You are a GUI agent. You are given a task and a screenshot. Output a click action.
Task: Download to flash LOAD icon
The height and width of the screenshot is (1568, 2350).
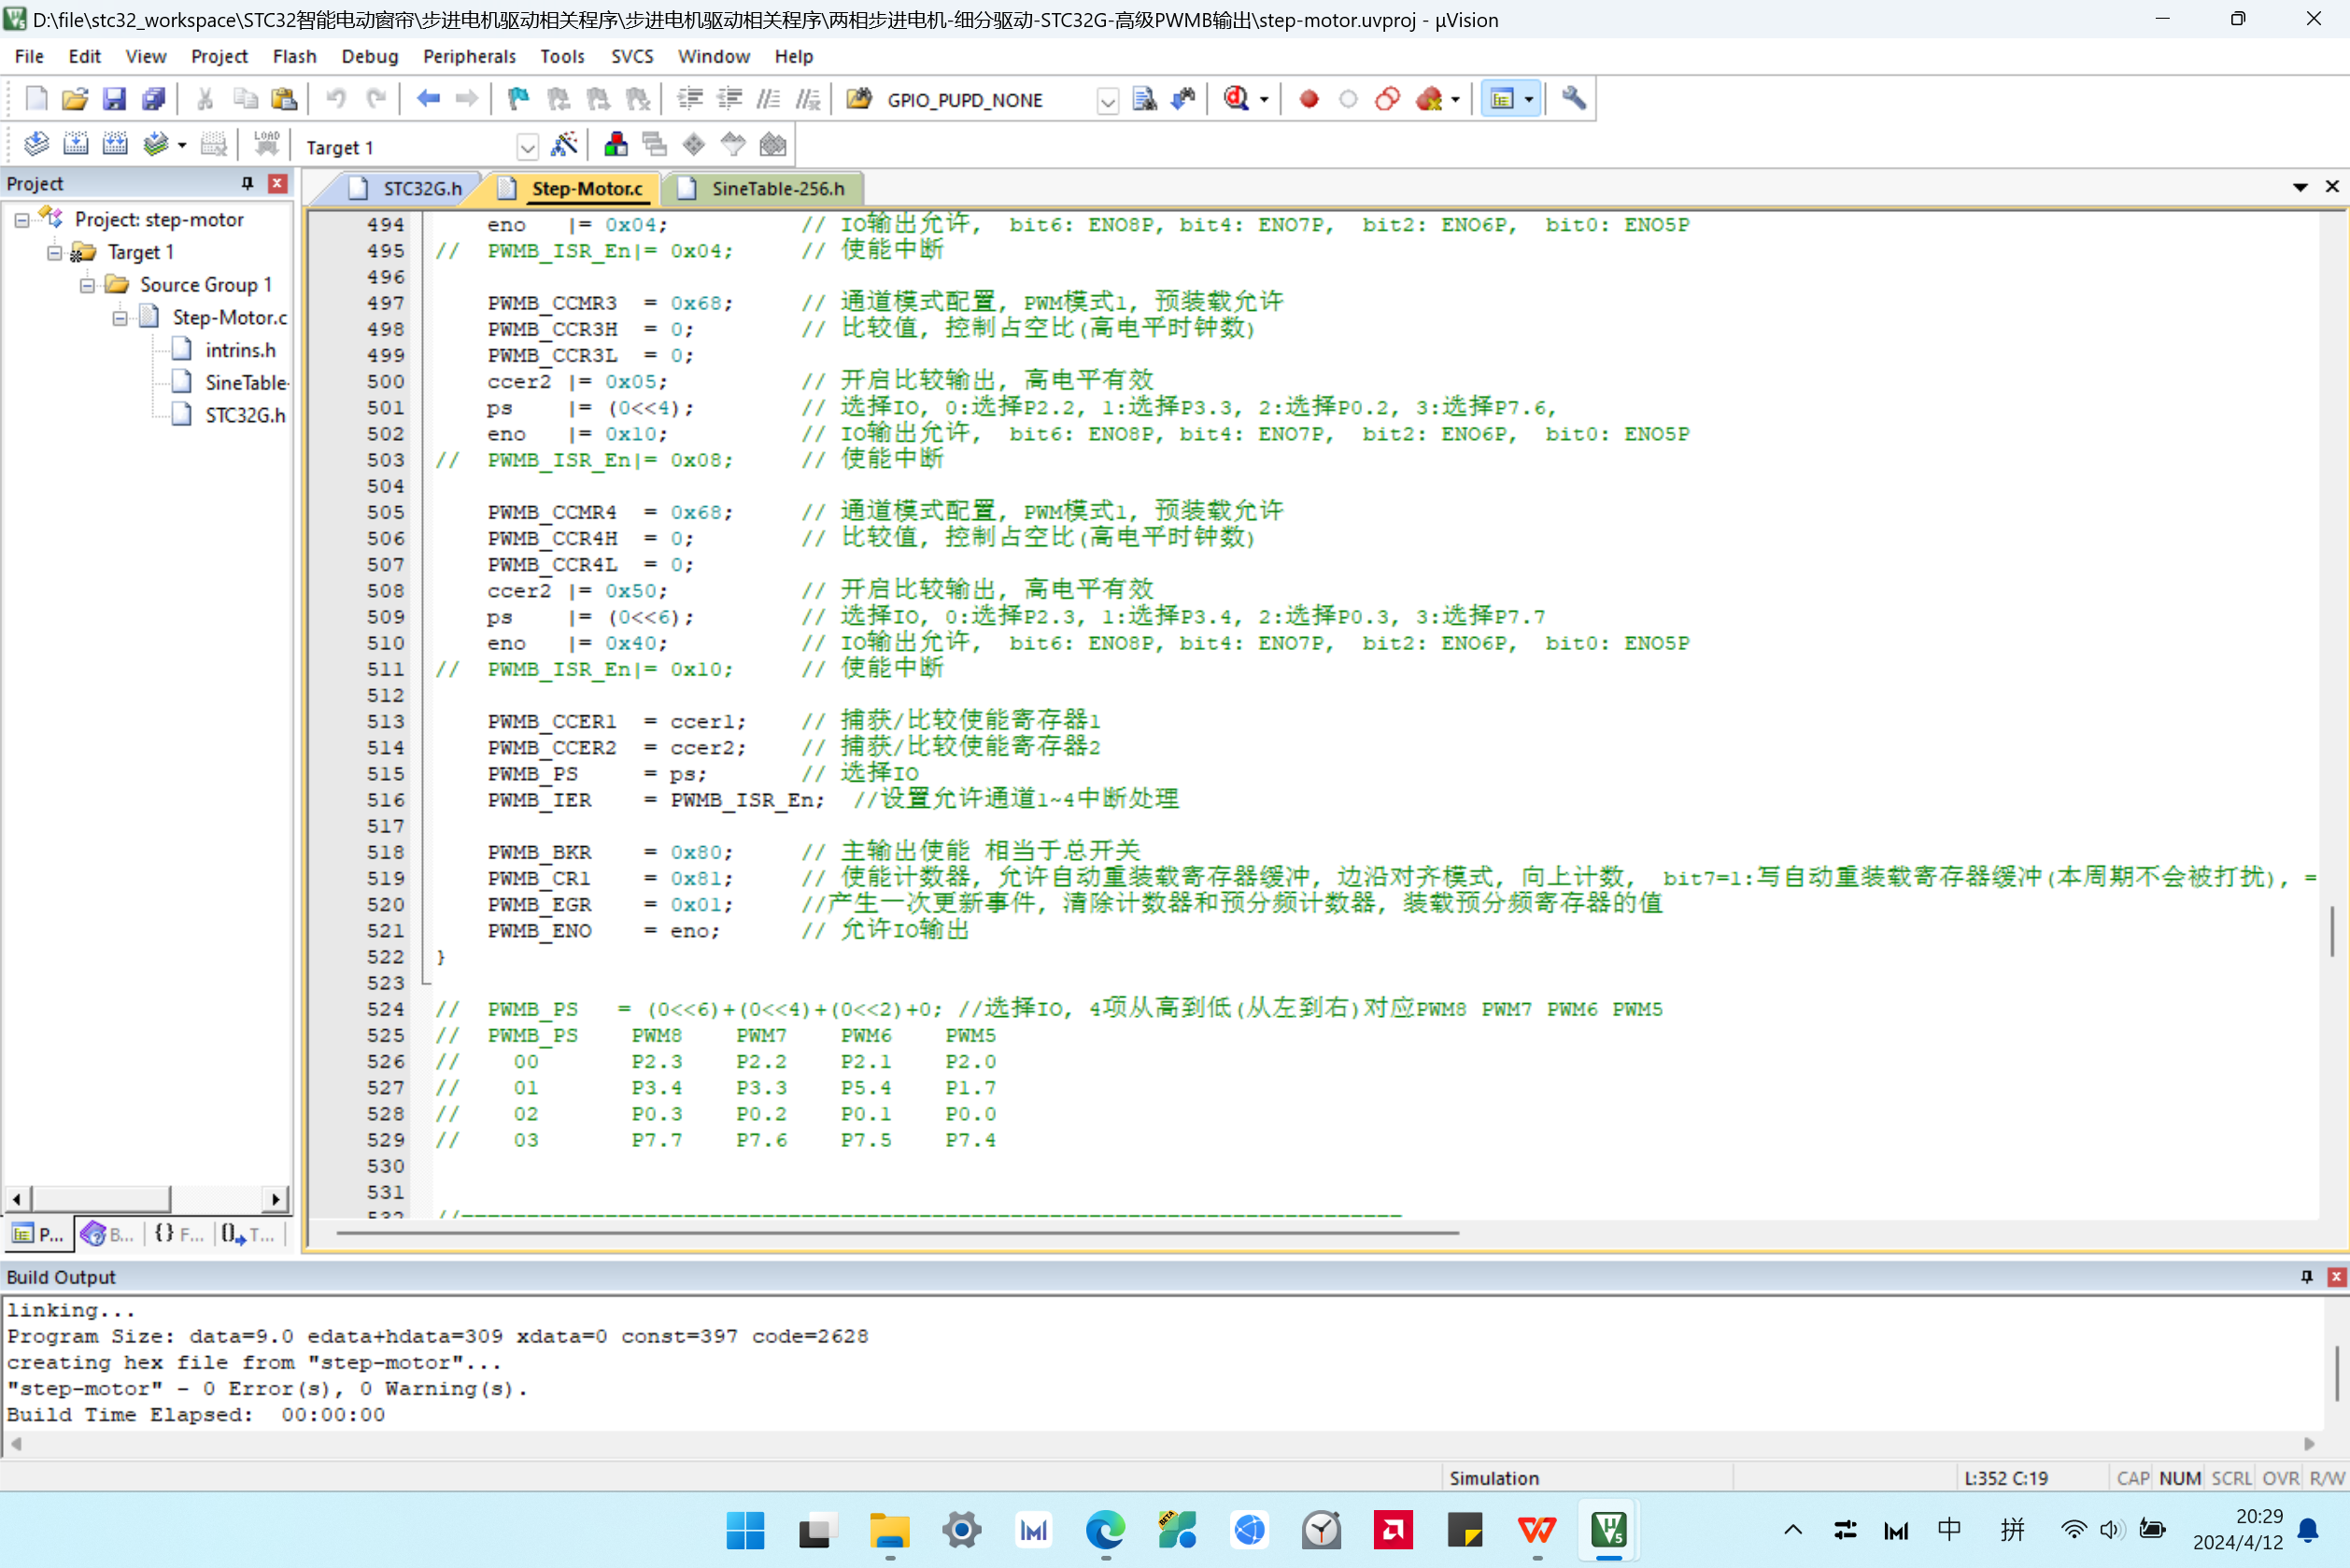(x=266, y=145)
